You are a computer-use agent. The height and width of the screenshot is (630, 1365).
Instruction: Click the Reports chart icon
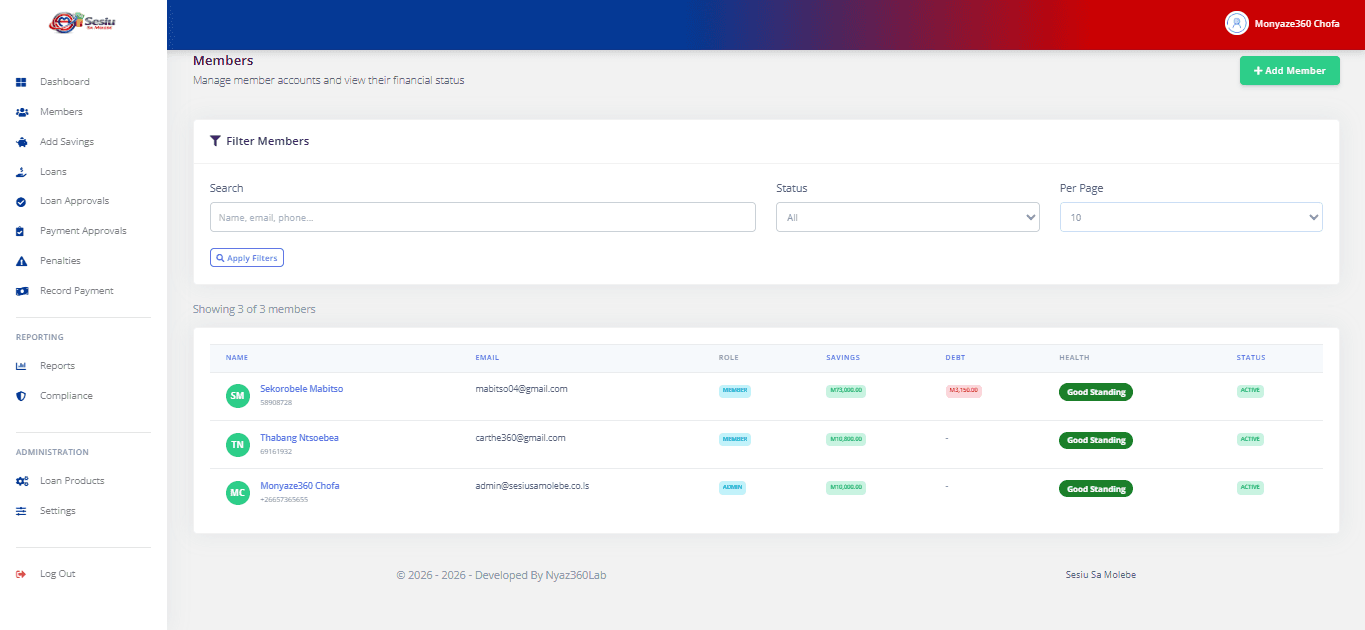(x=21, y=366)
